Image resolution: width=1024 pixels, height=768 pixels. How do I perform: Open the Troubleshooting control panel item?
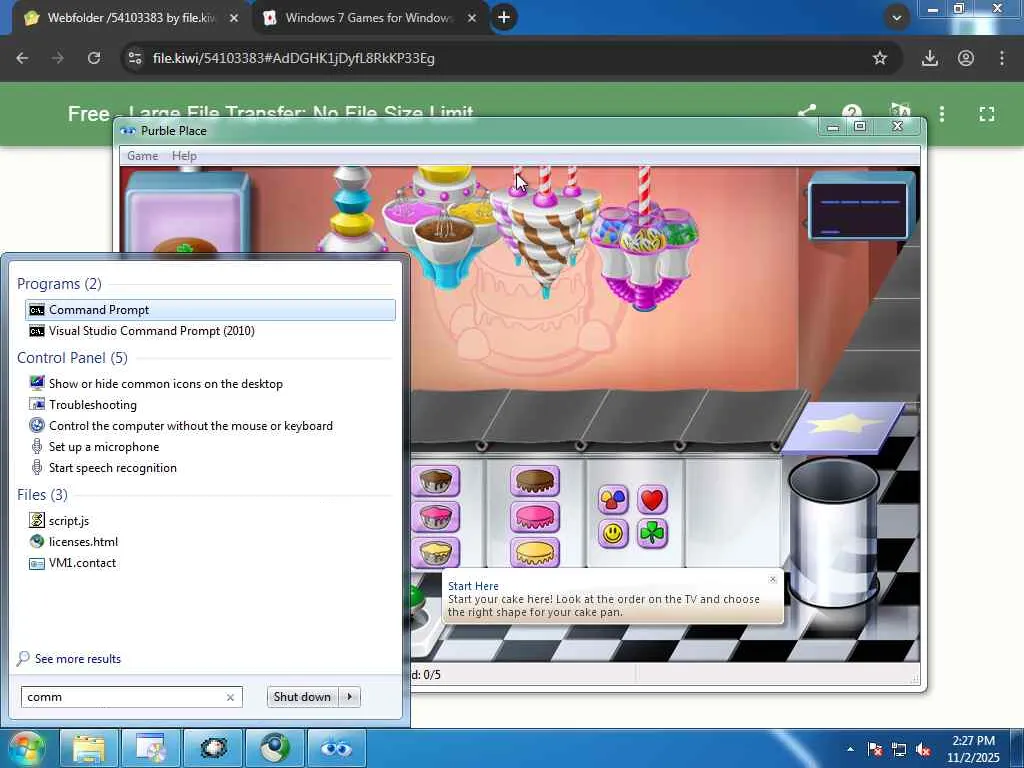click(x=210, y=404)
